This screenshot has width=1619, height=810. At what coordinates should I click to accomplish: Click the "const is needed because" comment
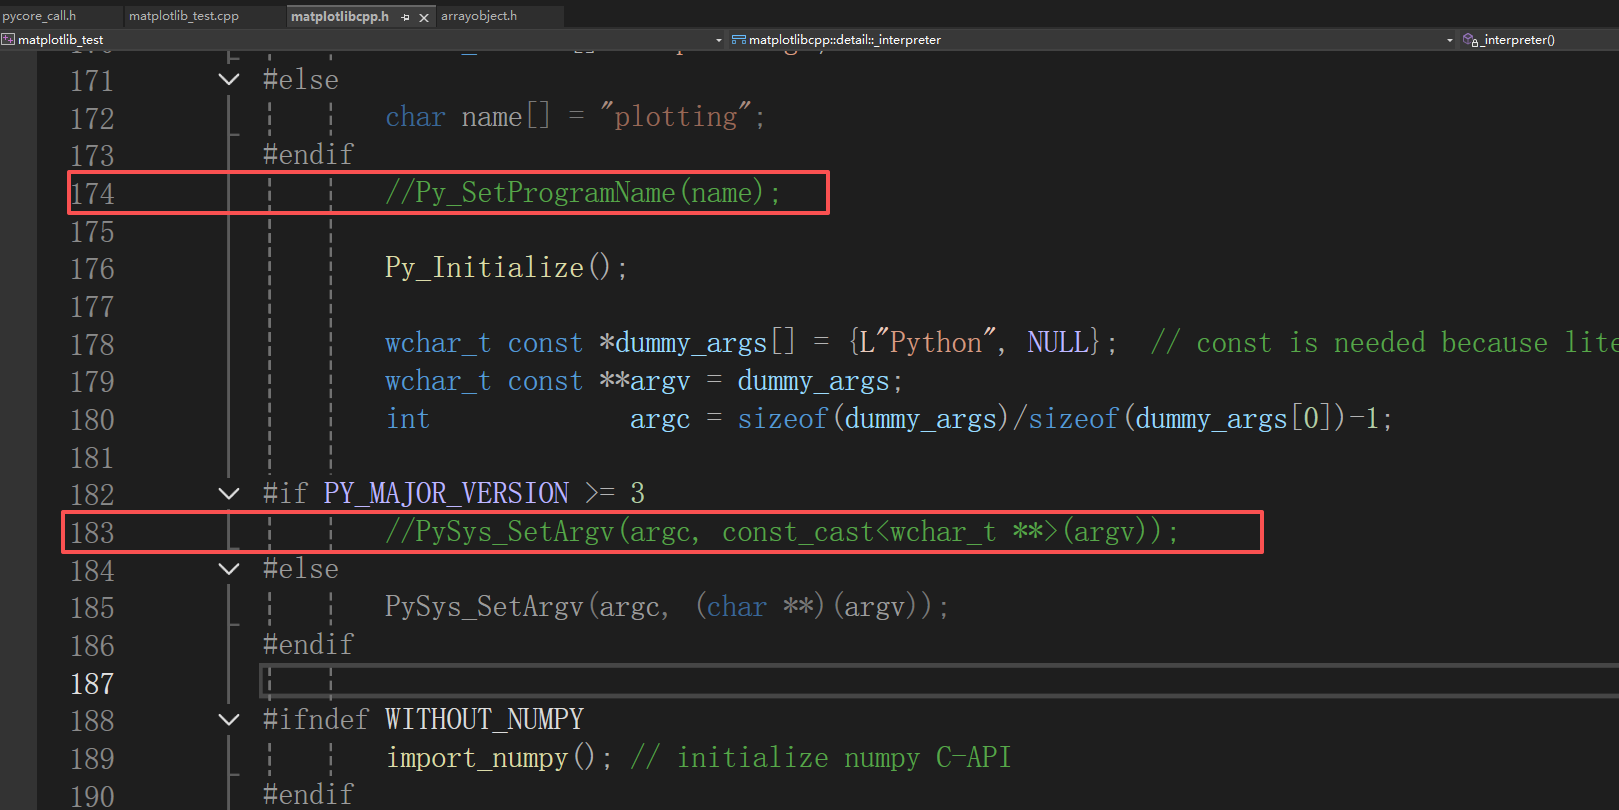tap(1384, 343)
